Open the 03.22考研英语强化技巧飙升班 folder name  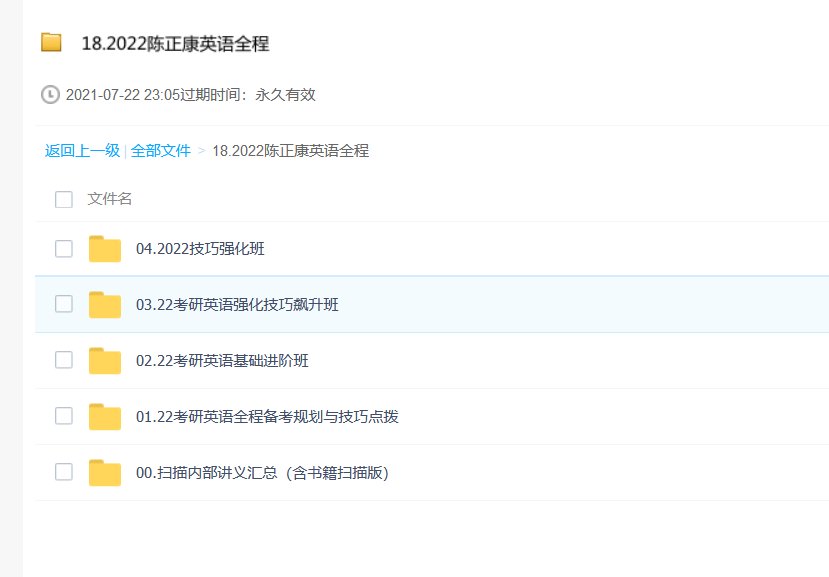click(237, 305)
